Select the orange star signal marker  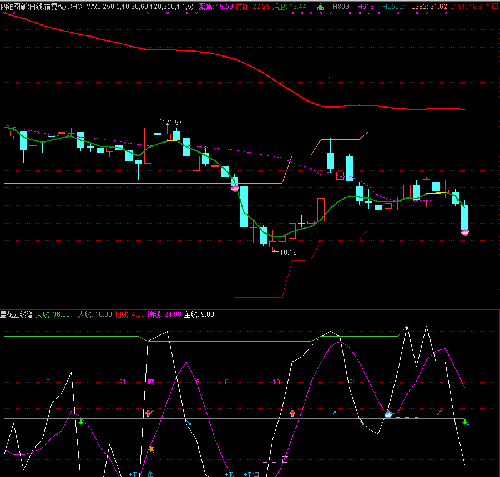pos(151,449)
